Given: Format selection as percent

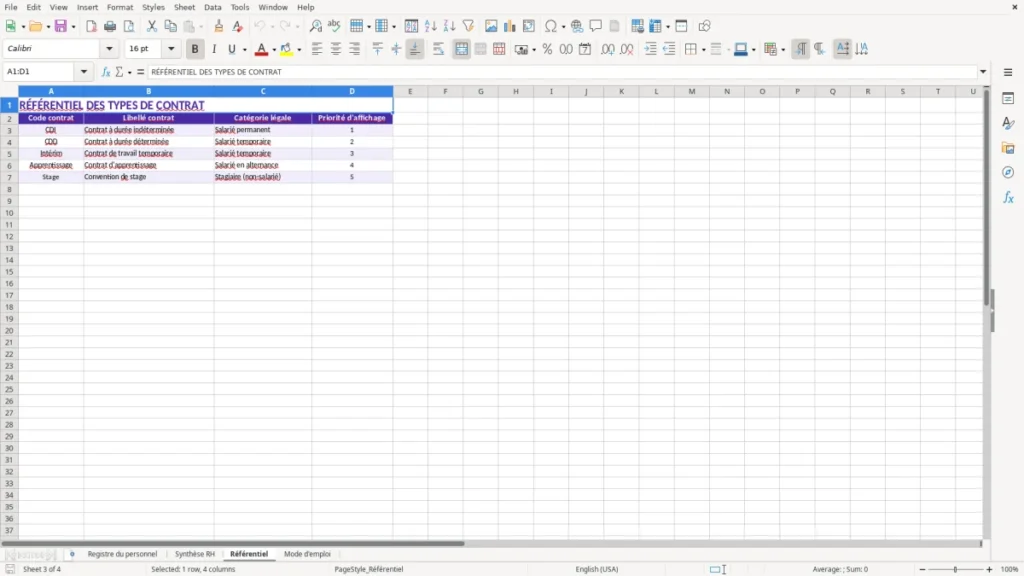Looking at the screenshot, I should click(547, 49).
